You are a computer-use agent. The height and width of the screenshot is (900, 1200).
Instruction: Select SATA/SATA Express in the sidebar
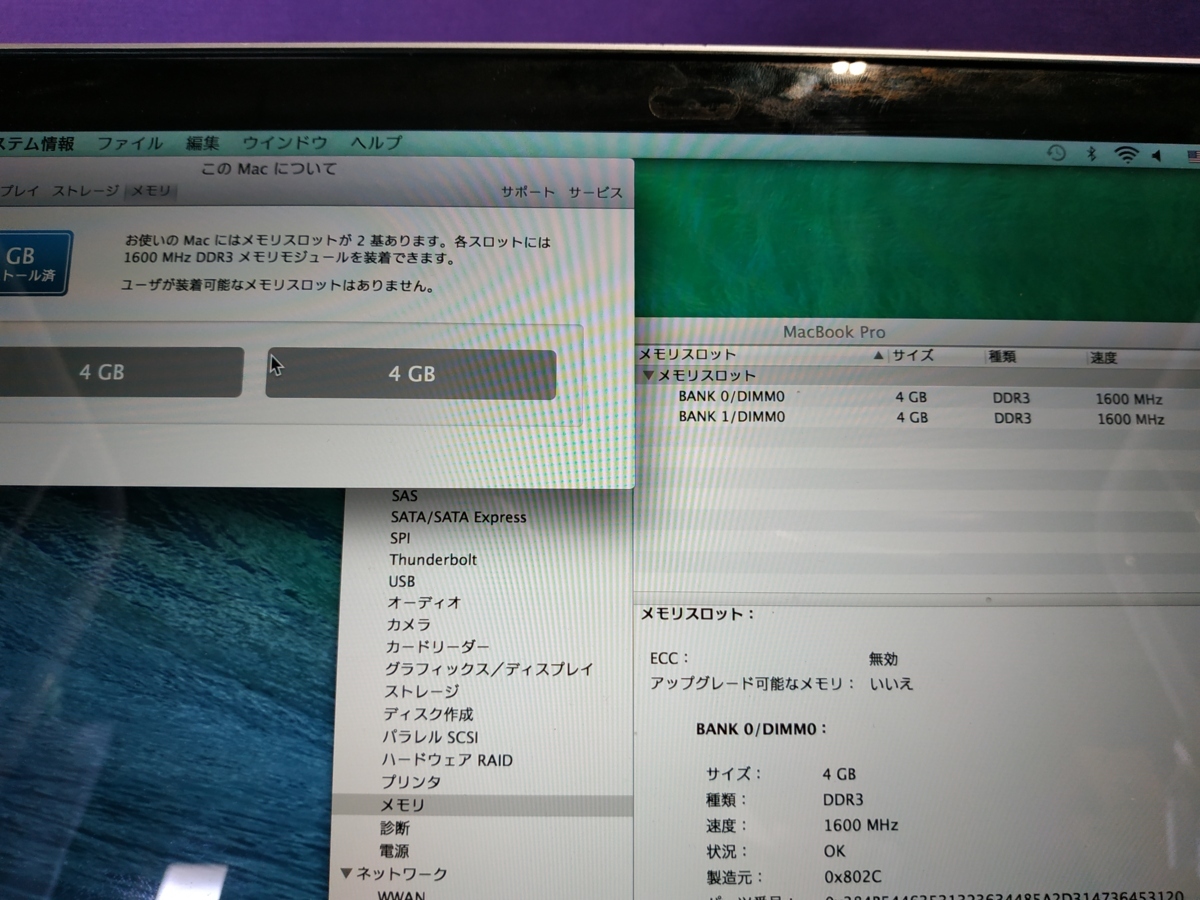[x=458, y=517]
